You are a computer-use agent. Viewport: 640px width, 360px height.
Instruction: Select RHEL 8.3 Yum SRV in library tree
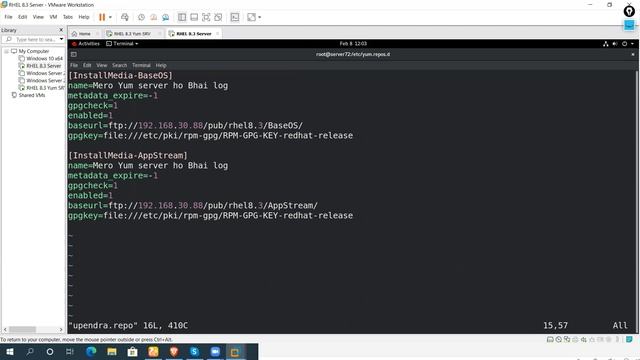(x=45, y=88)
